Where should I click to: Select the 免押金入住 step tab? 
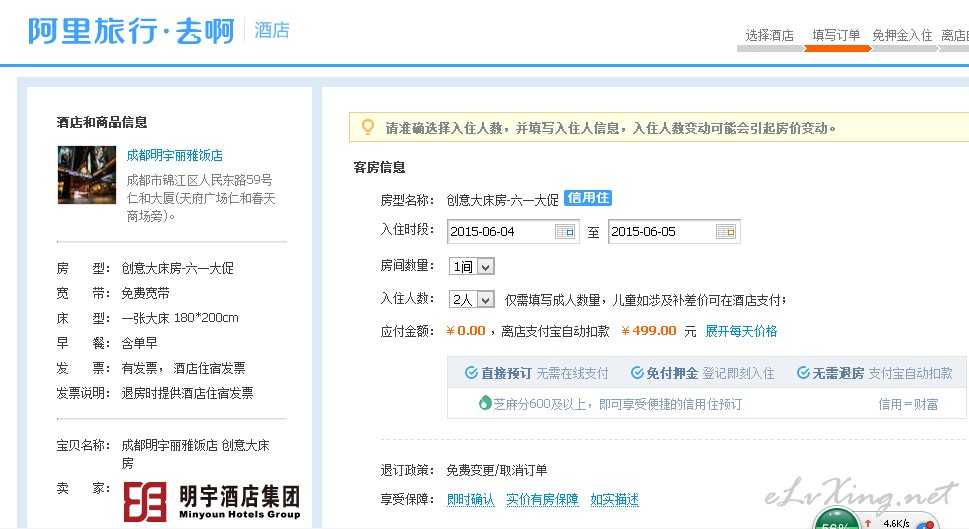[902, 35]
